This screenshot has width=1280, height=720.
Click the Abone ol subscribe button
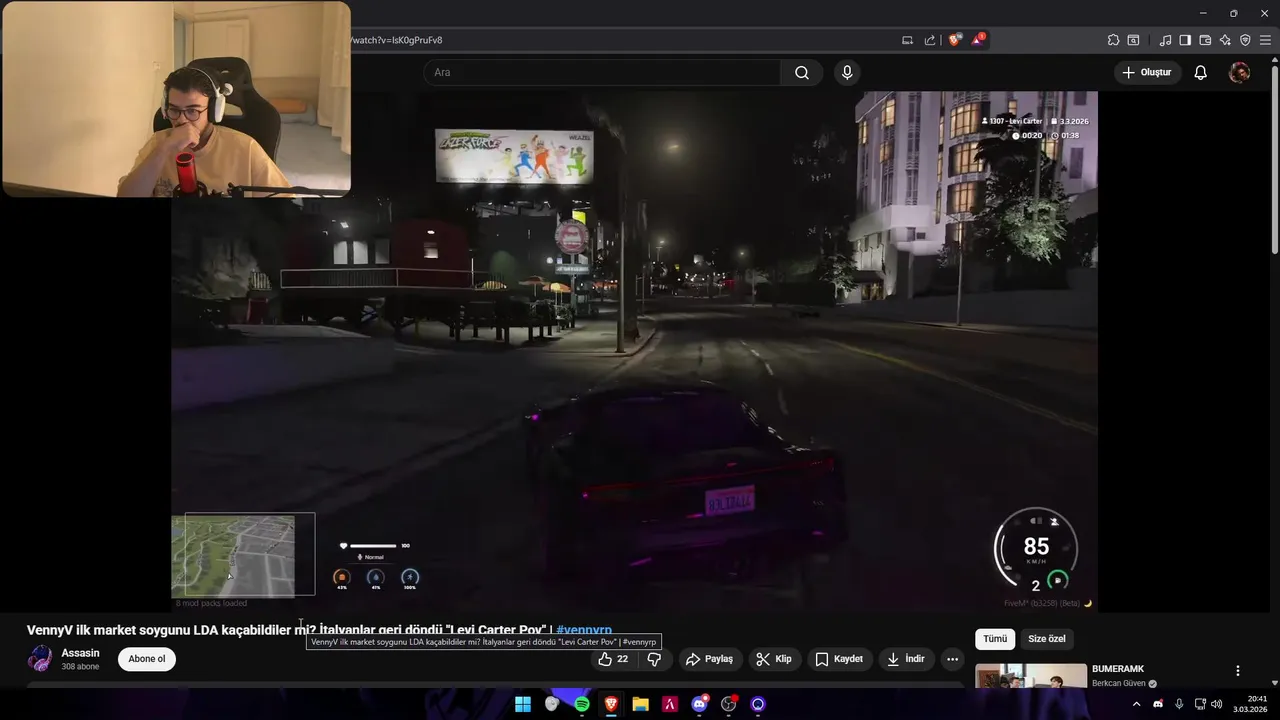point(147,659)
